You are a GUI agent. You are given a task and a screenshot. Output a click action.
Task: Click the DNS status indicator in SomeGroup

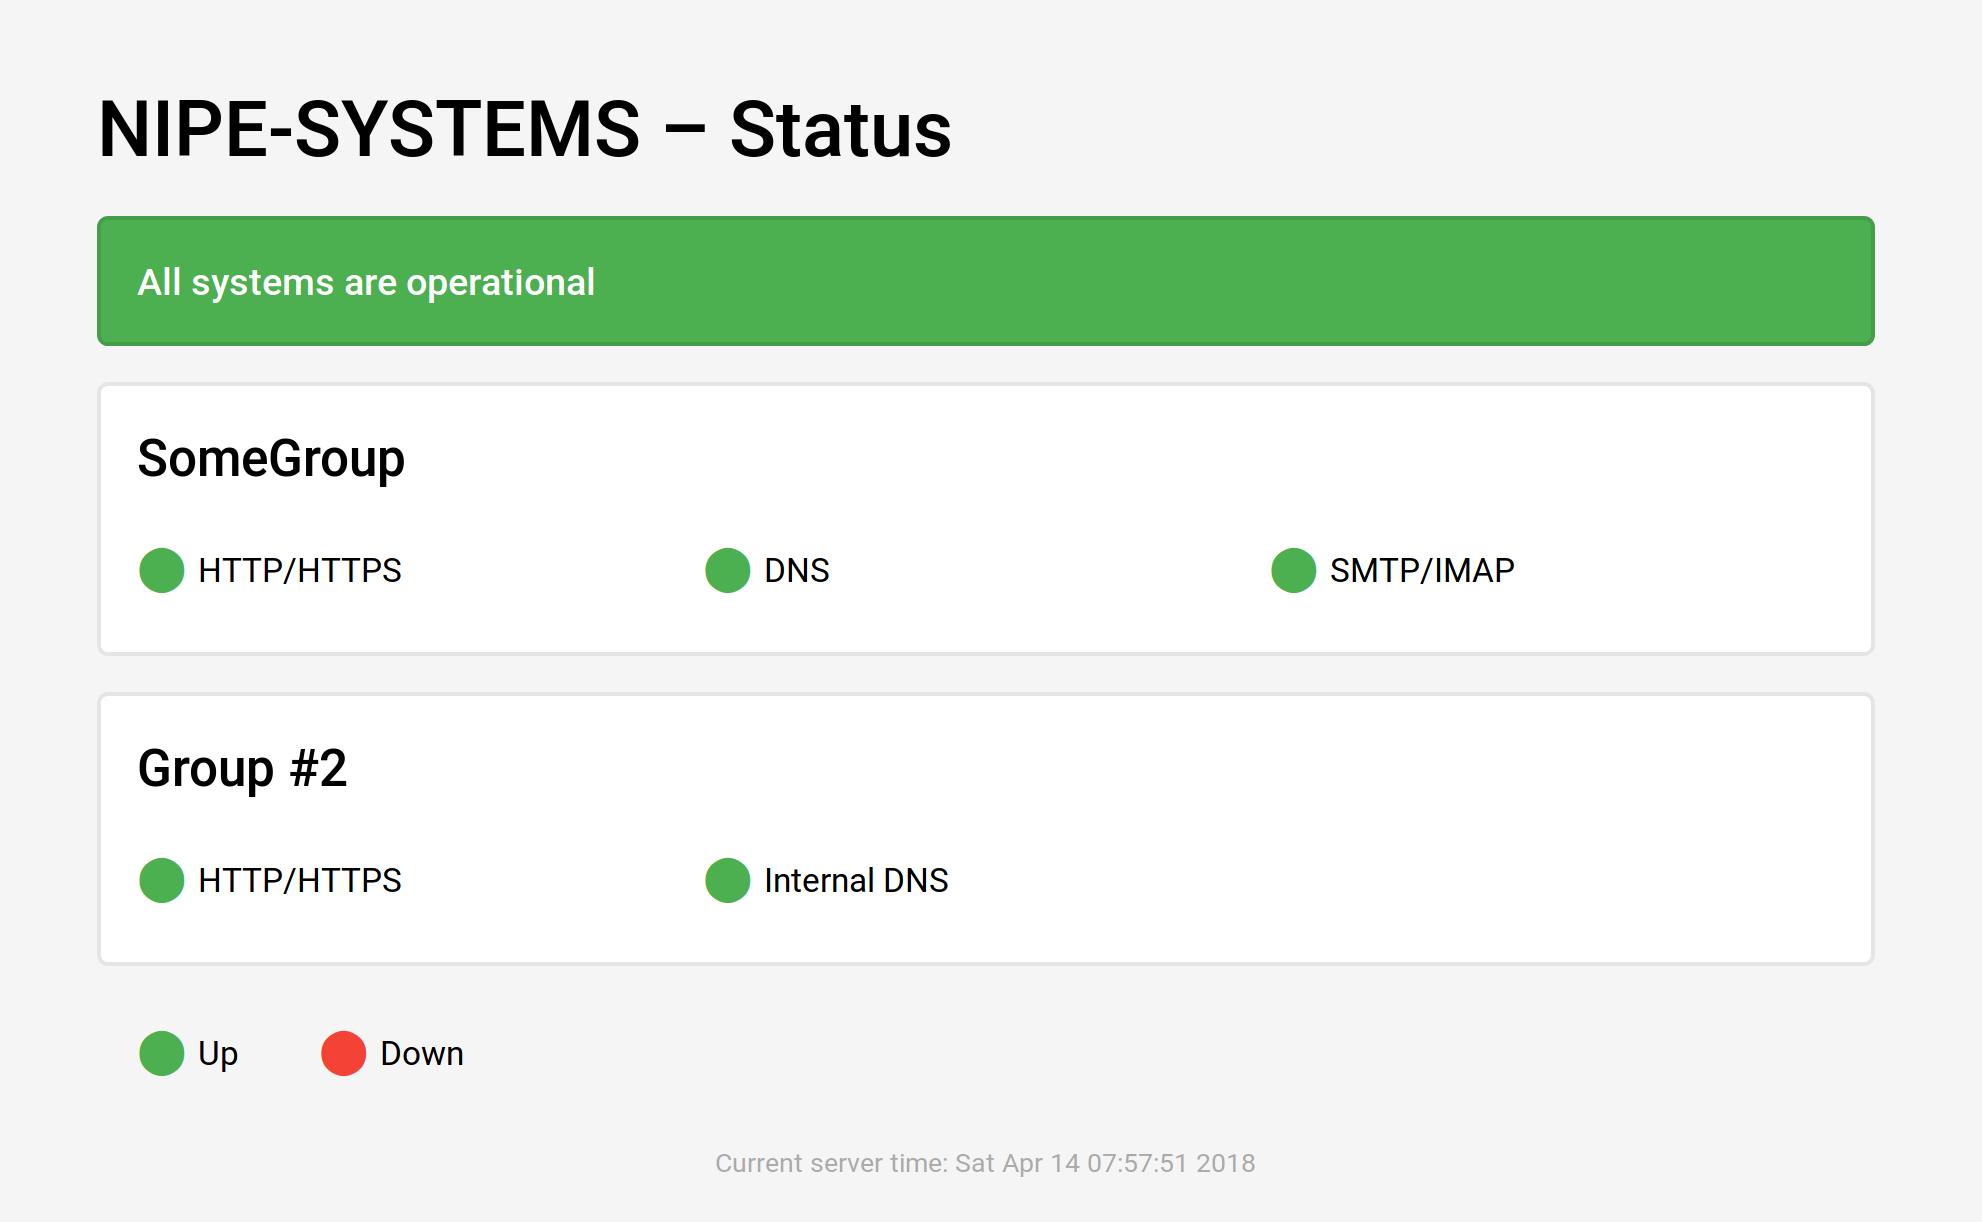[x=727, y=570]
